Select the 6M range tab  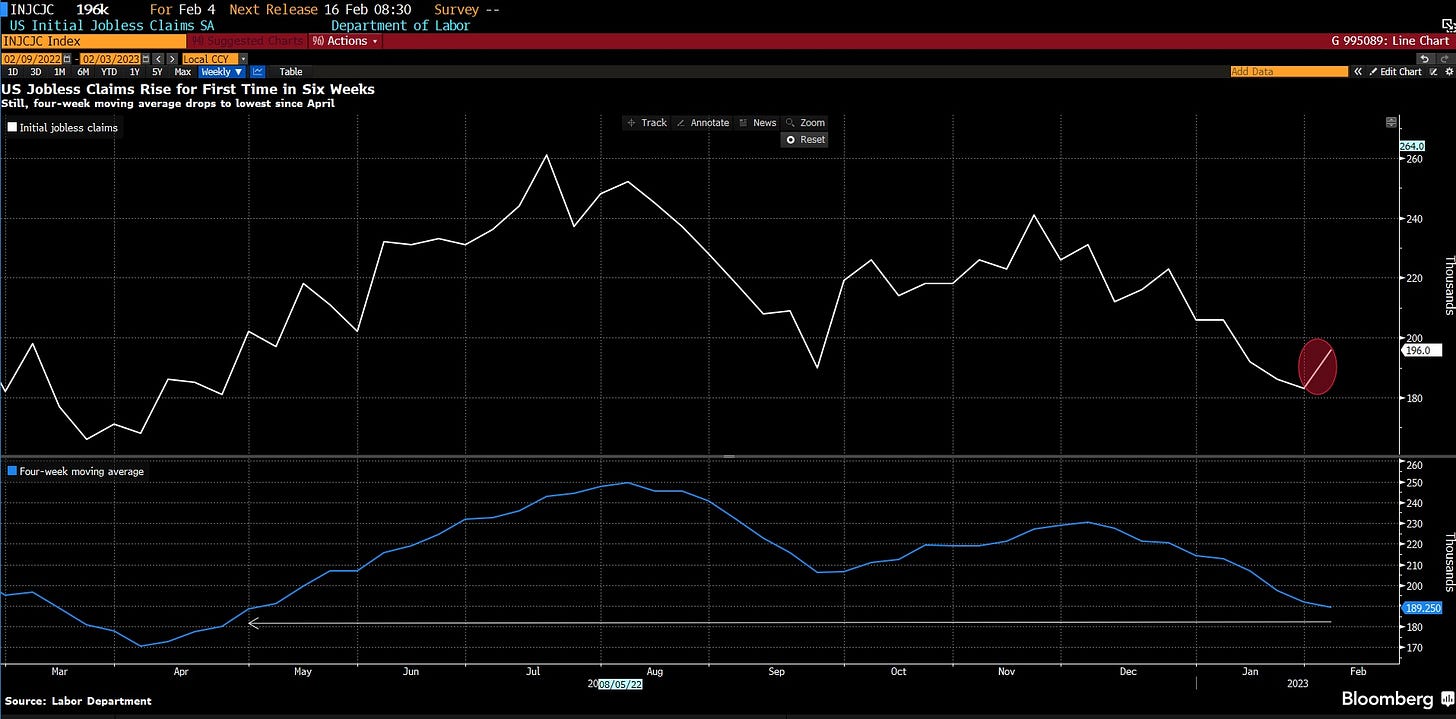coord(83,72)
